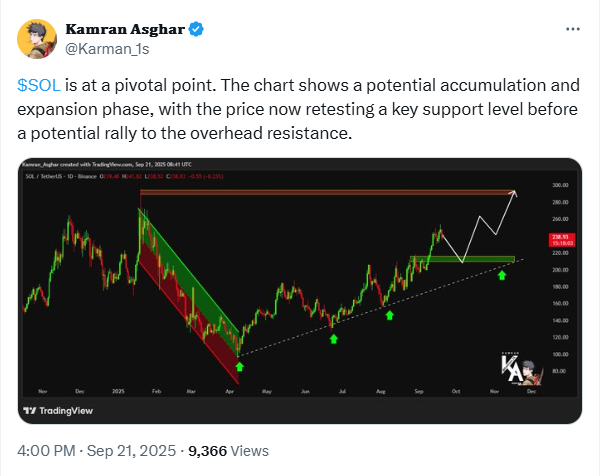Click the green arrow under August low

click(x=390, y=315)
